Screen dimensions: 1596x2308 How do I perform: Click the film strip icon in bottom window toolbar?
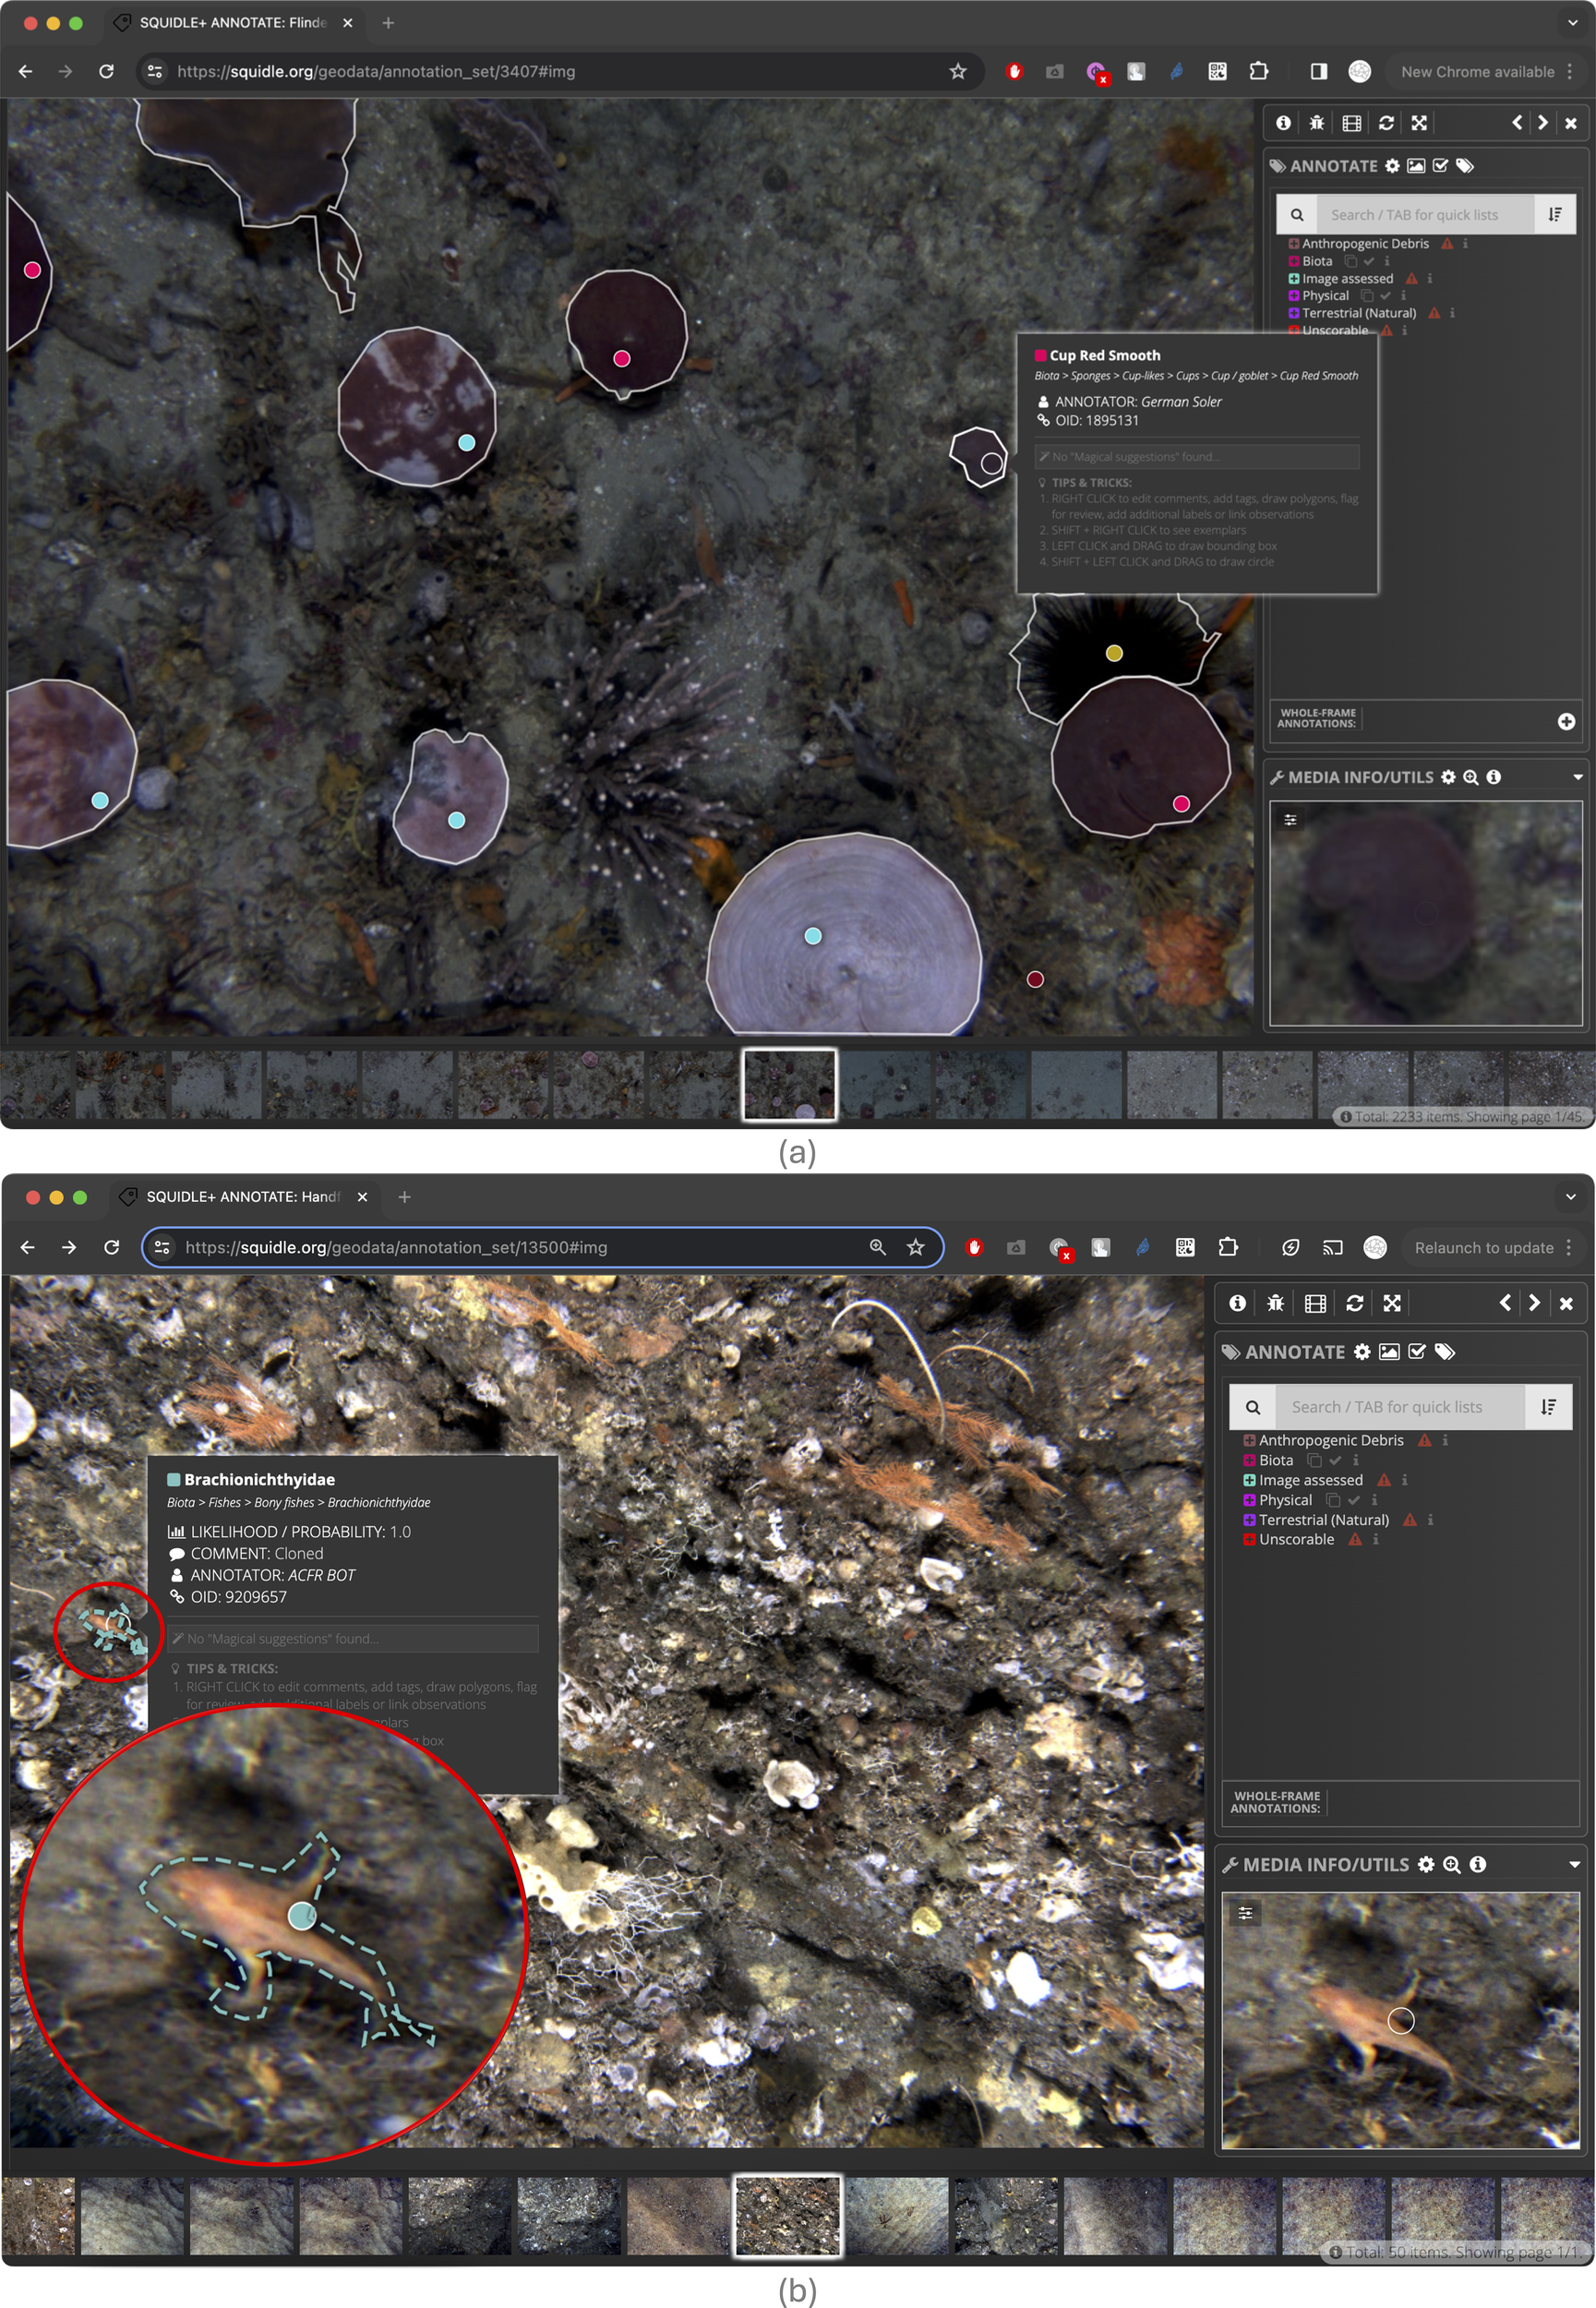click(x=1315, y=1303)
